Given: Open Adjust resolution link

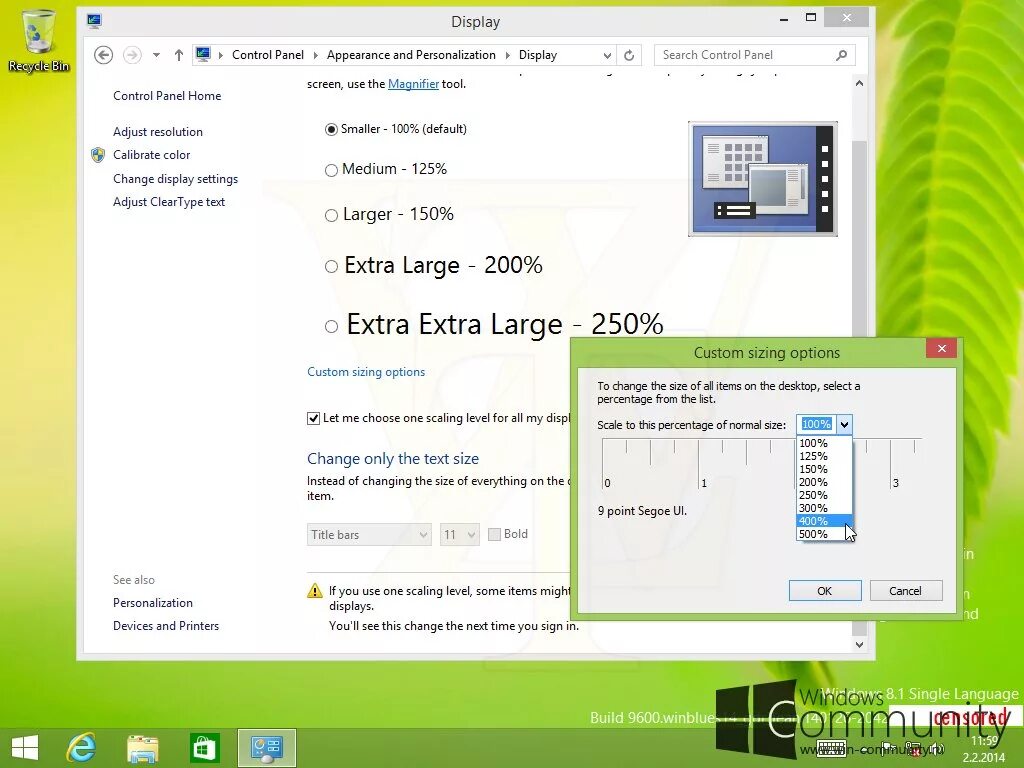Looking at the screenshot, I should (157, 132).
